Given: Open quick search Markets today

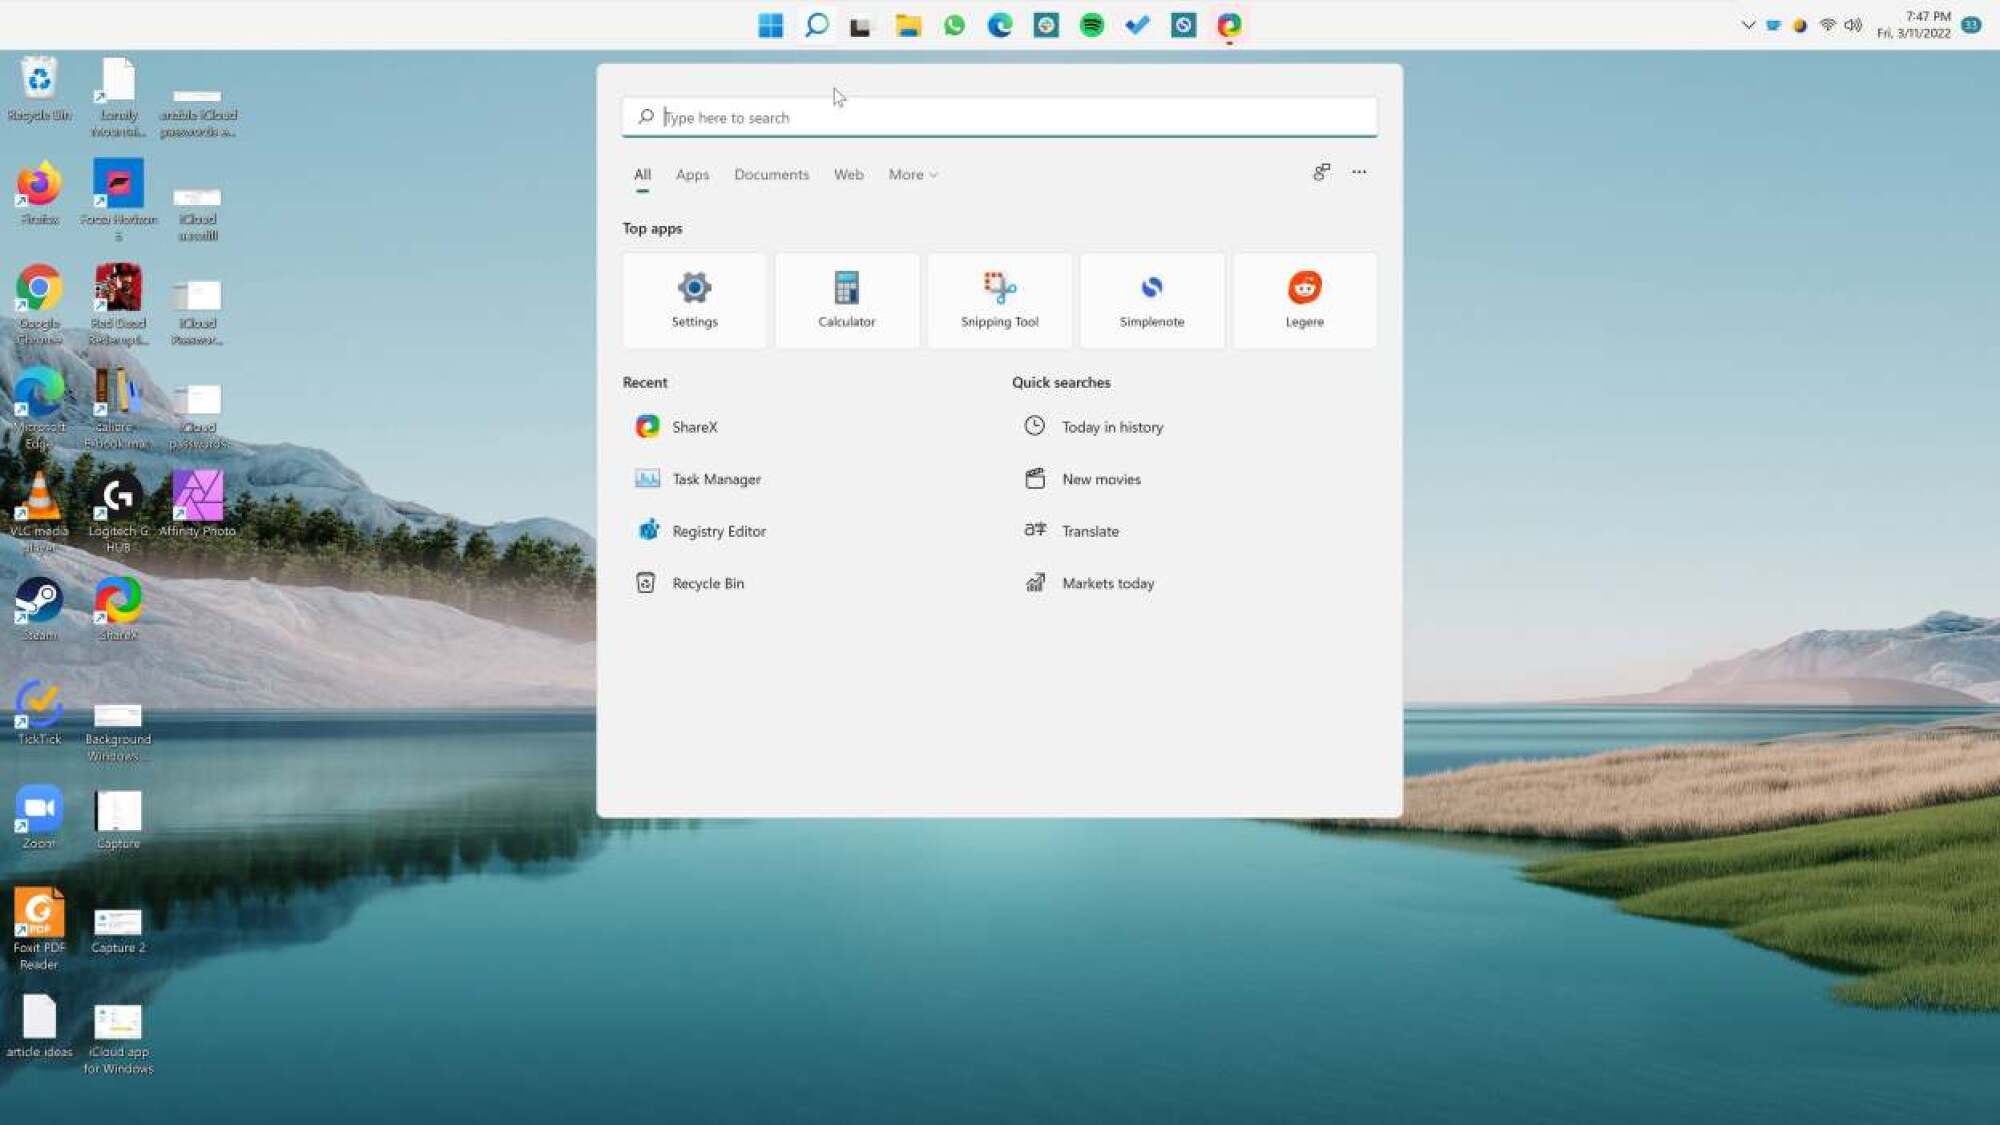Looking at the screenshot, I should point(1109,582).
